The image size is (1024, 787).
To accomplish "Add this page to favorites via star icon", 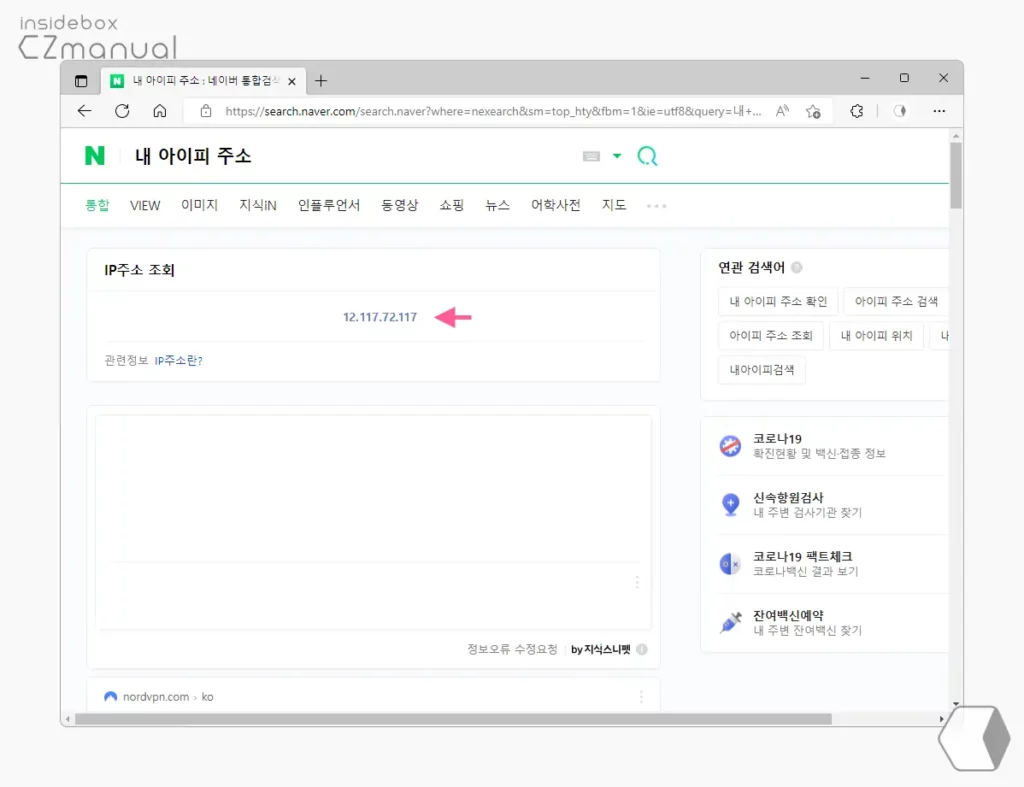I will [x=813, y=111].
